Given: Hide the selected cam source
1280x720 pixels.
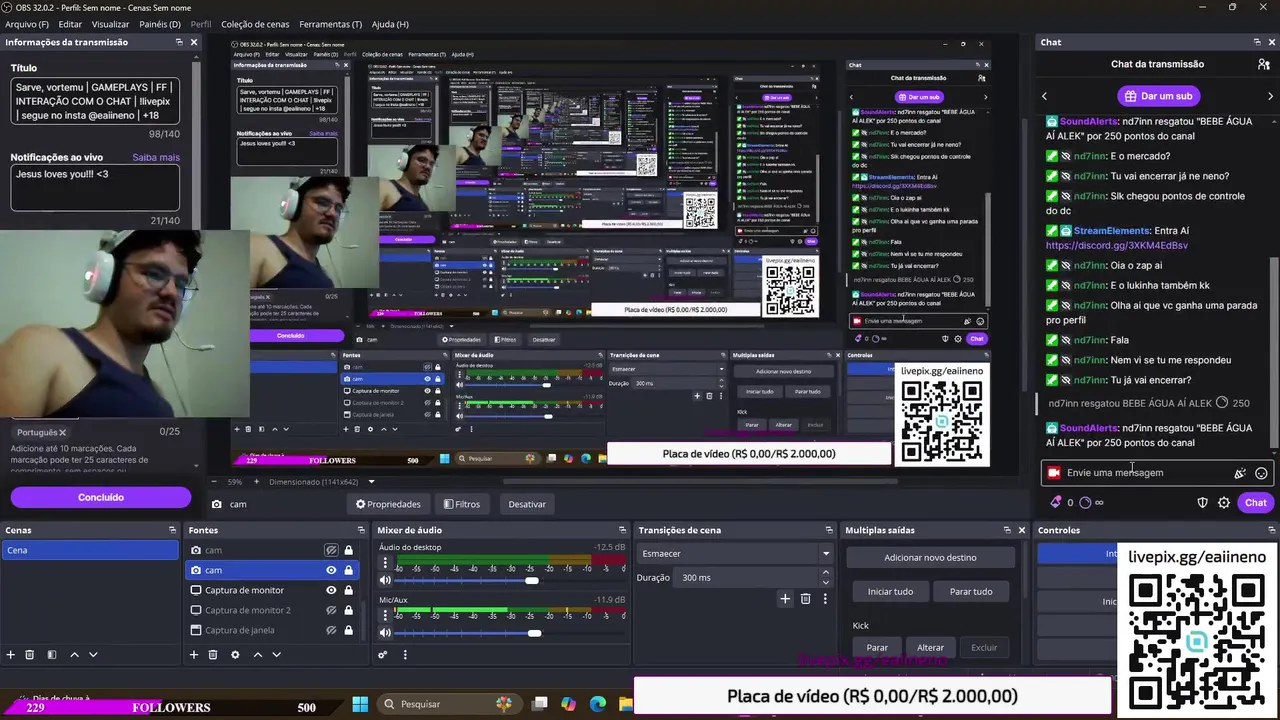Looking at the screenshot, I should (331, 570).
